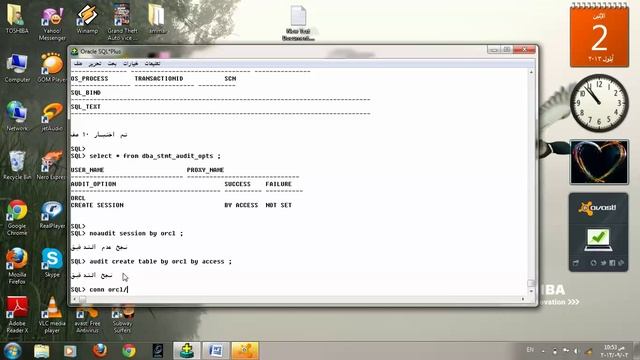
Task: Open the Network desktop icon
Action: coord(17,116)
